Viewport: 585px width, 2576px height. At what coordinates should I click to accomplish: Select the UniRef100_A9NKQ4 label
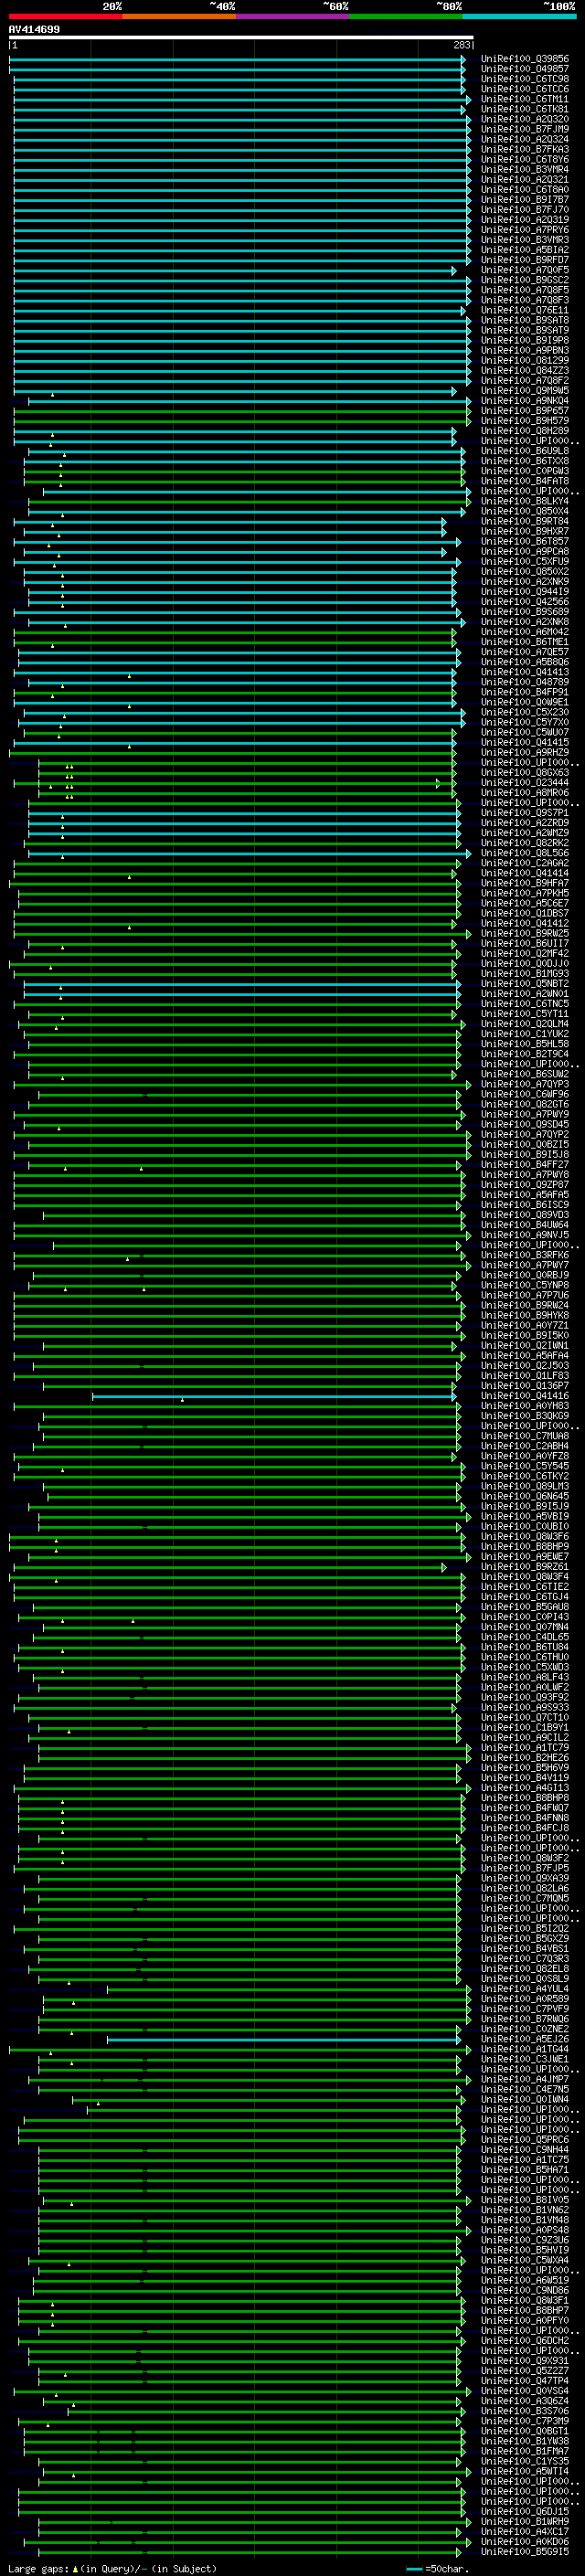click(525, 401)
